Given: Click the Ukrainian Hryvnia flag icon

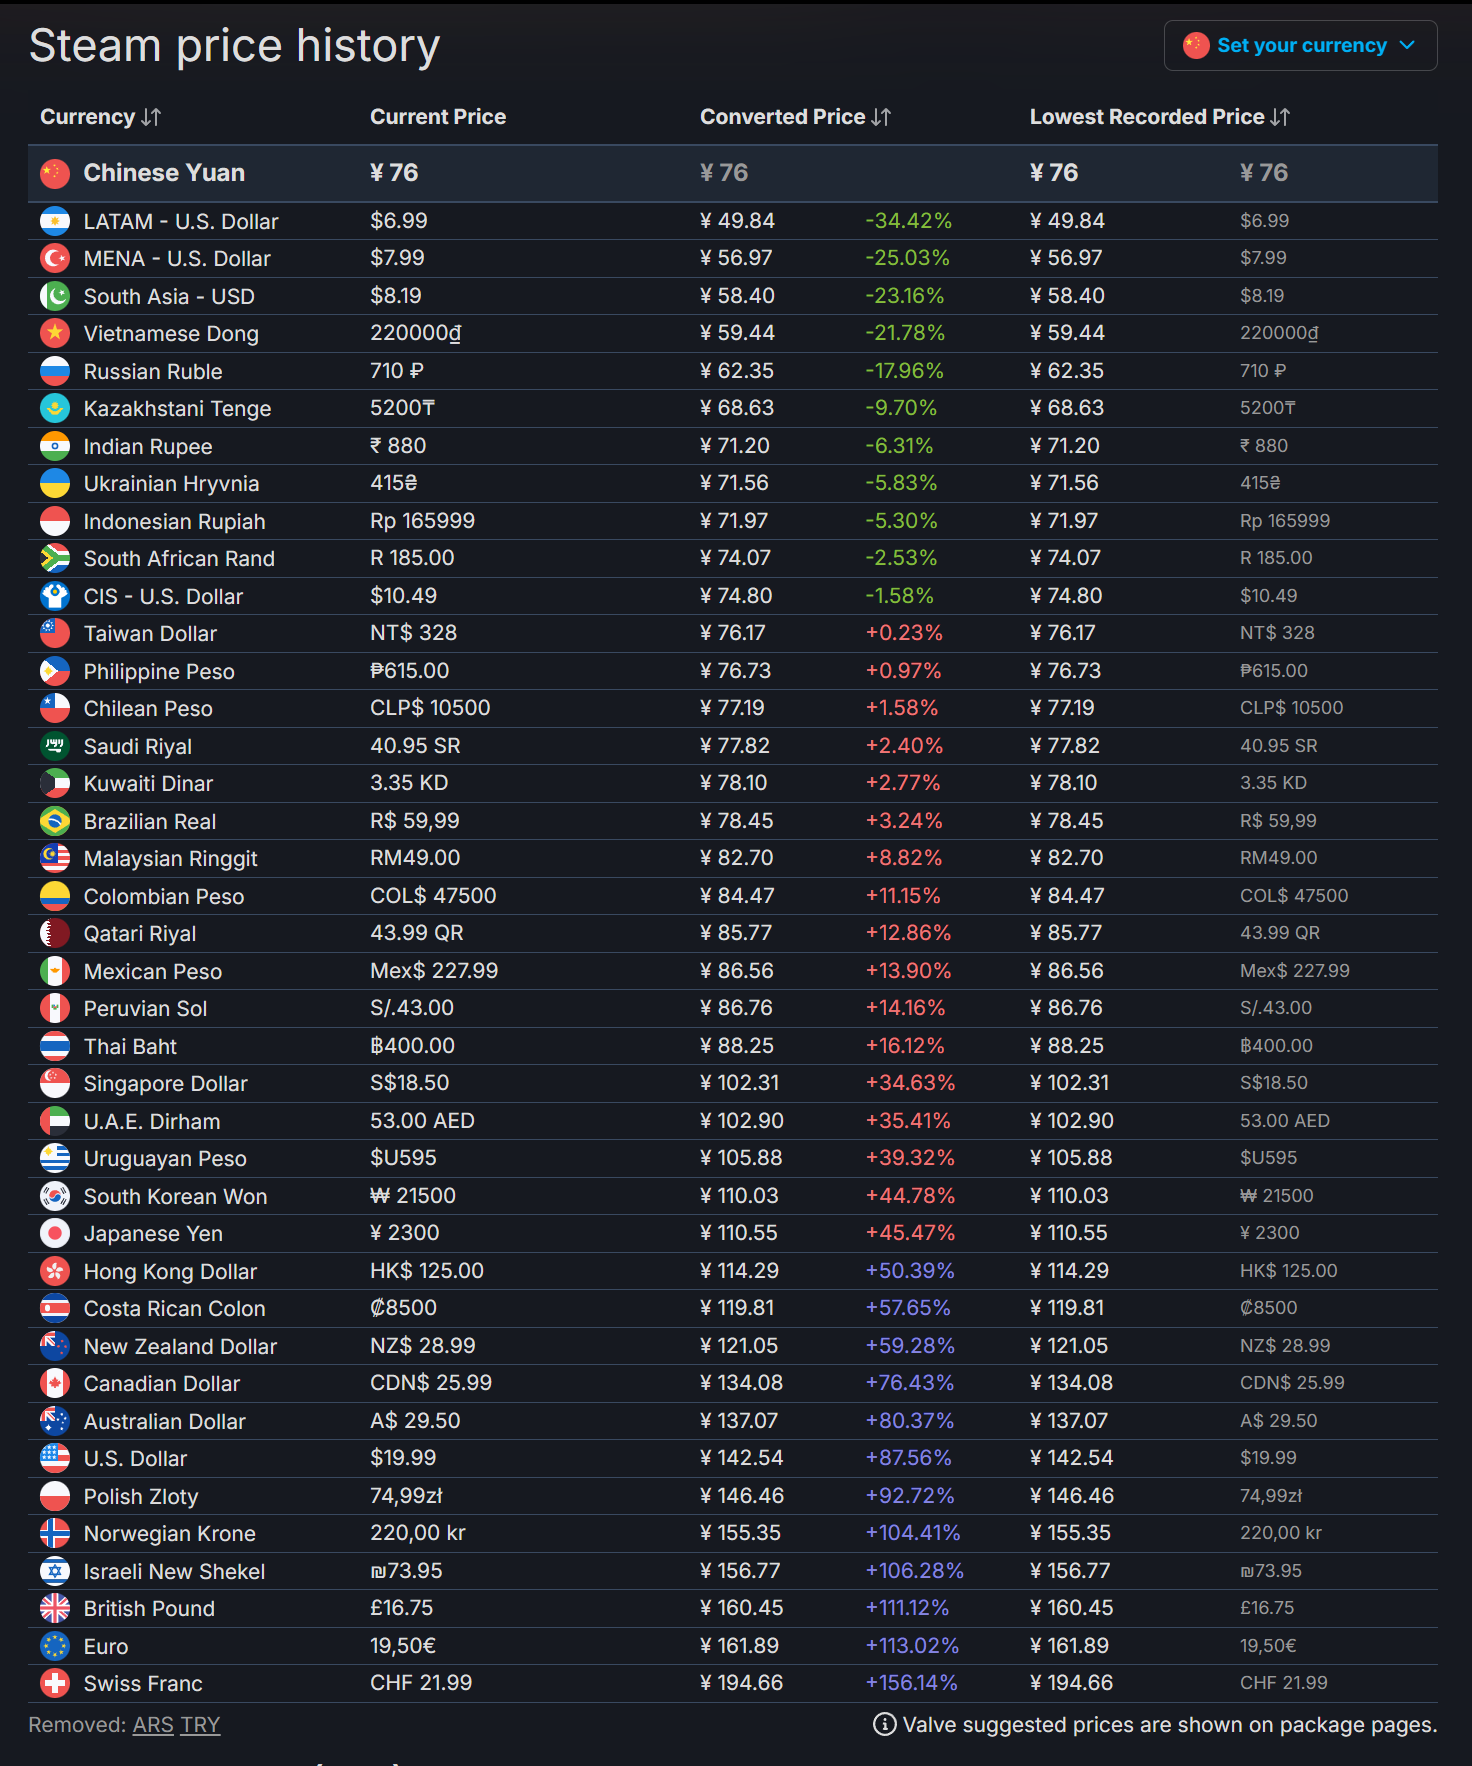Looking at the screenshot, I should coord(55,483).
